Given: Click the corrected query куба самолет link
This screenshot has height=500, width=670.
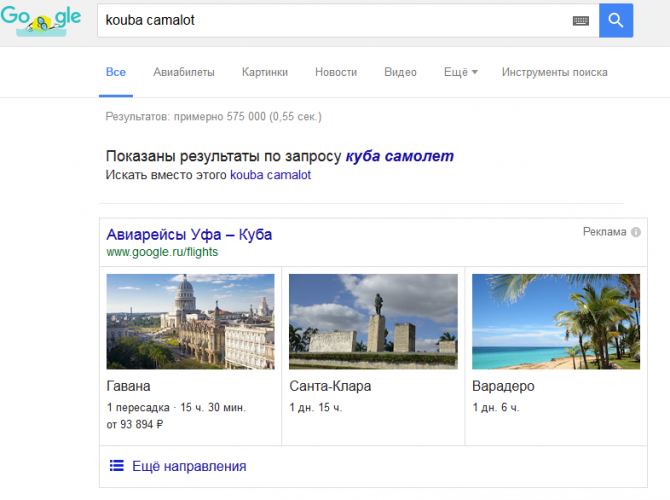Looking at the screenshot, I should (399, 156).
